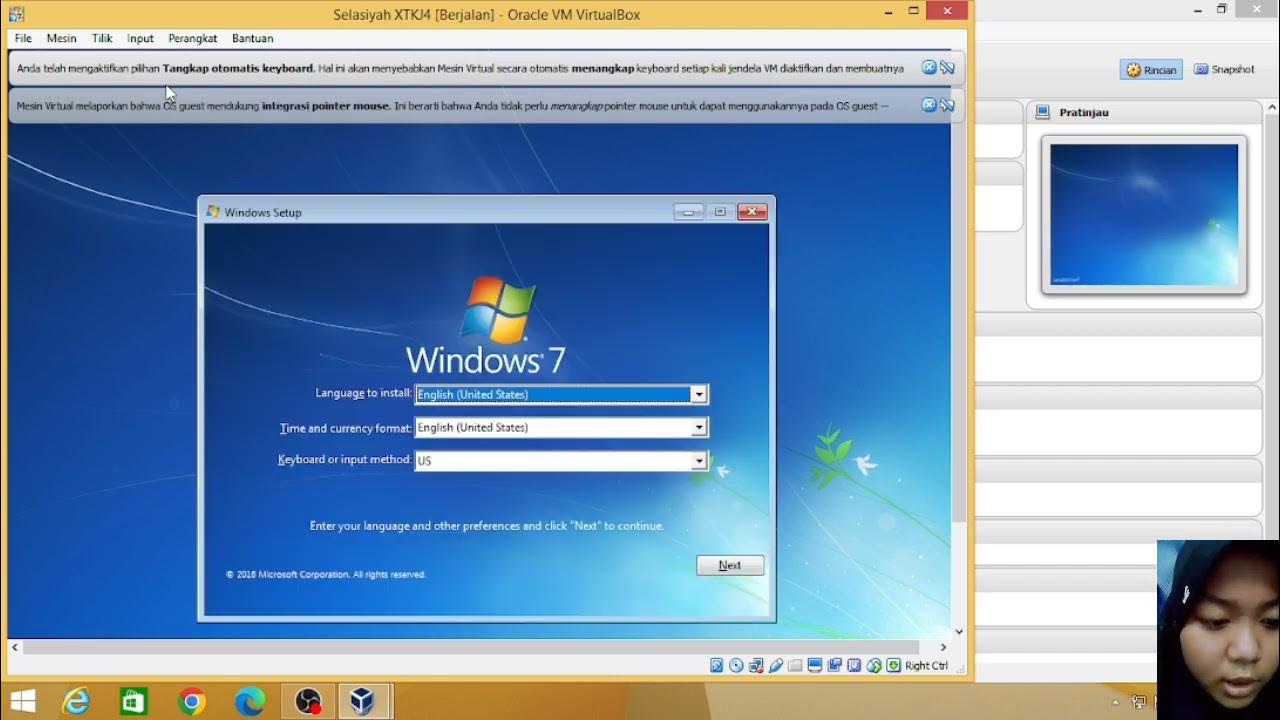Show hidden system tray icons arrow
Screen dimensions: 1280x720
(x=1116, y=702)
